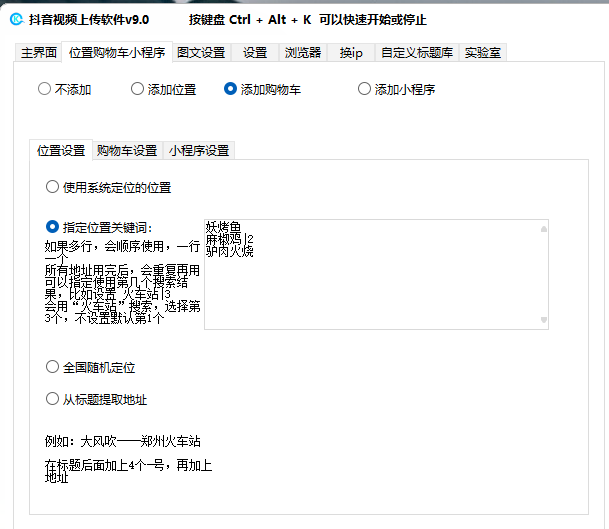
Task: Click the keyword box scrollbar down arrow
Action: pyautogui.click(x=544, y=320)
